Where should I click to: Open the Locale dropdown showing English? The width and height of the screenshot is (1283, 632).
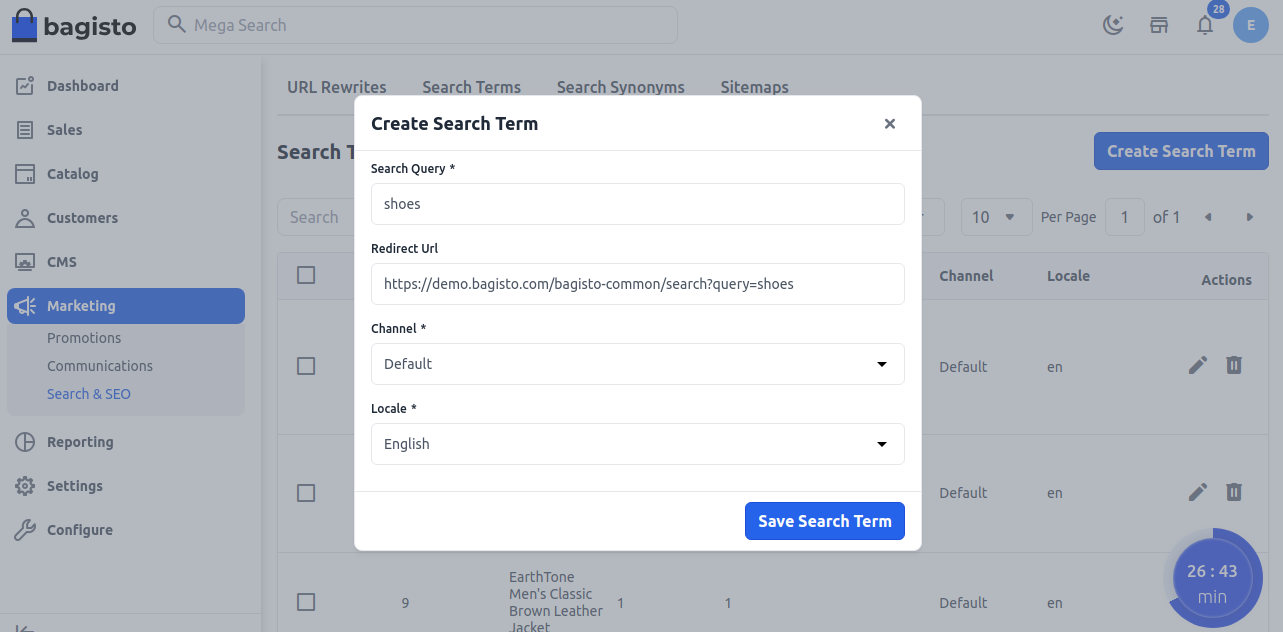pos(638,444)
